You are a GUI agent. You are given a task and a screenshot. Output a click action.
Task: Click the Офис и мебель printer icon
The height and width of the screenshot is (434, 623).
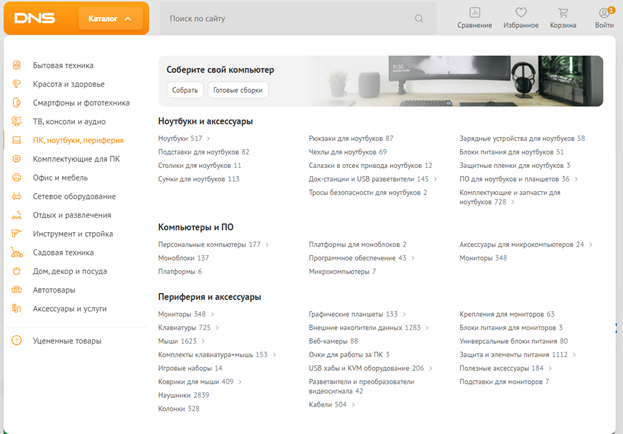pyautogui.click(x=16, y=177)
